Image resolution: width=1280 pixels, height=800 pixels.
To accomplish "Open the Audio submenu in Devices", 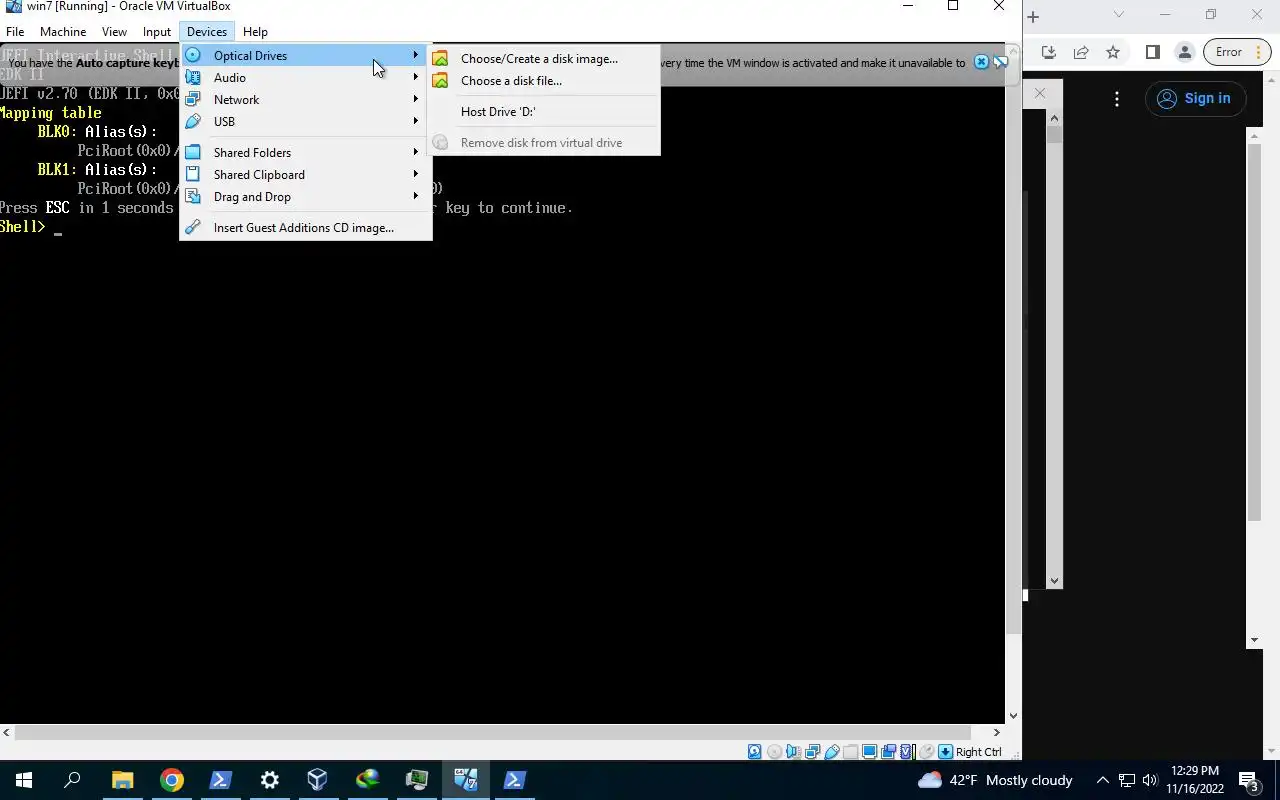I will 306,77.
